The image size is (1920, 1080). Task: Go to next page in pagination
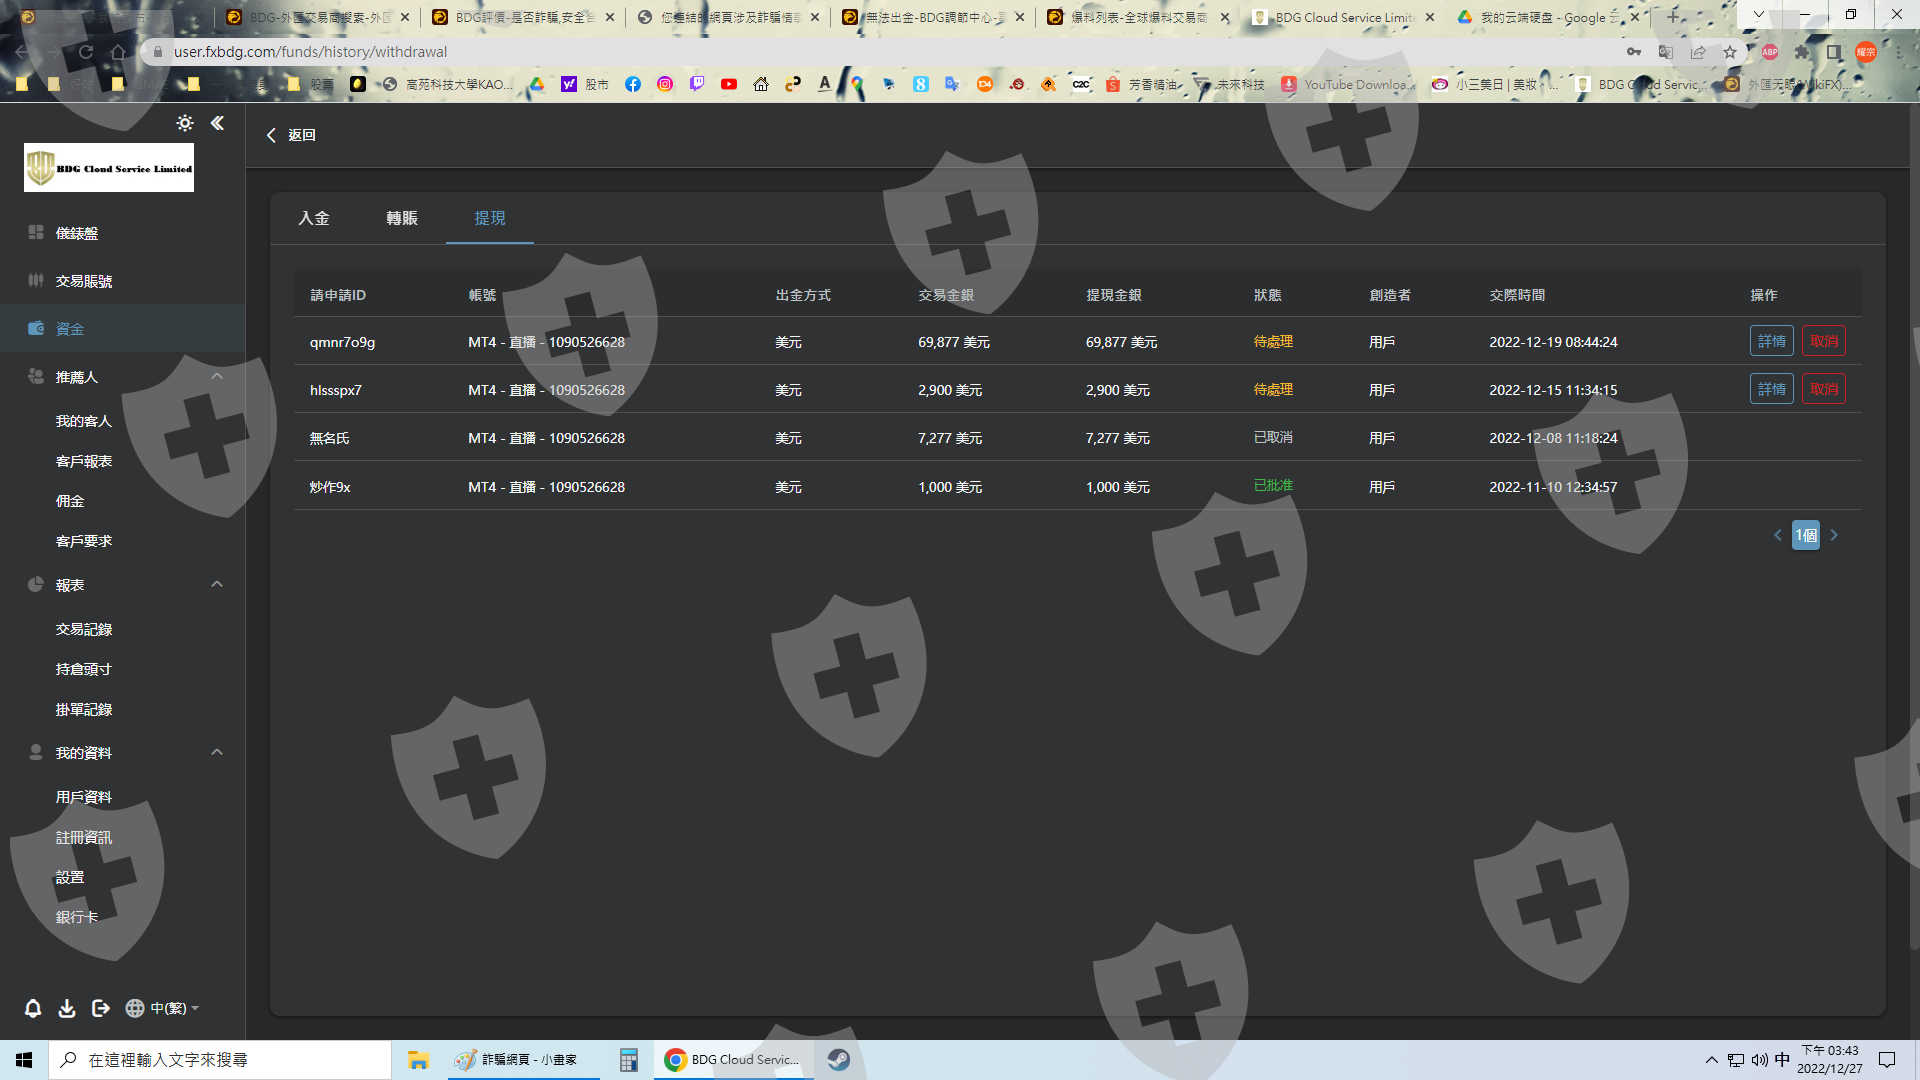click(1834, 535)
